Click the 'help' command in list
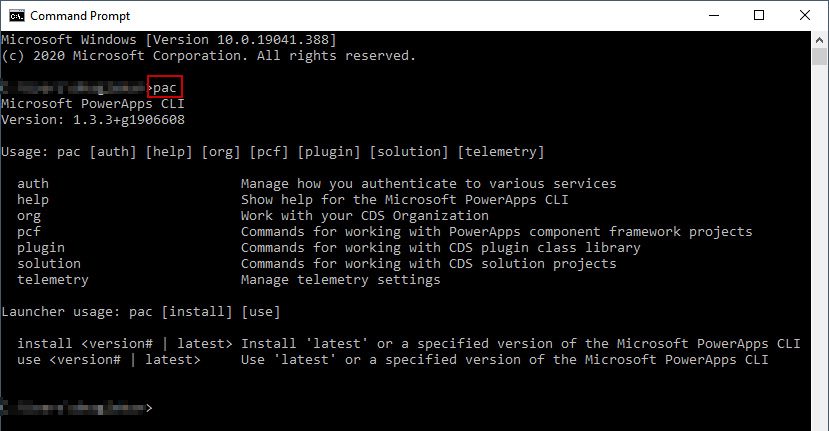 pyautogui.click(x=33, y=200)
